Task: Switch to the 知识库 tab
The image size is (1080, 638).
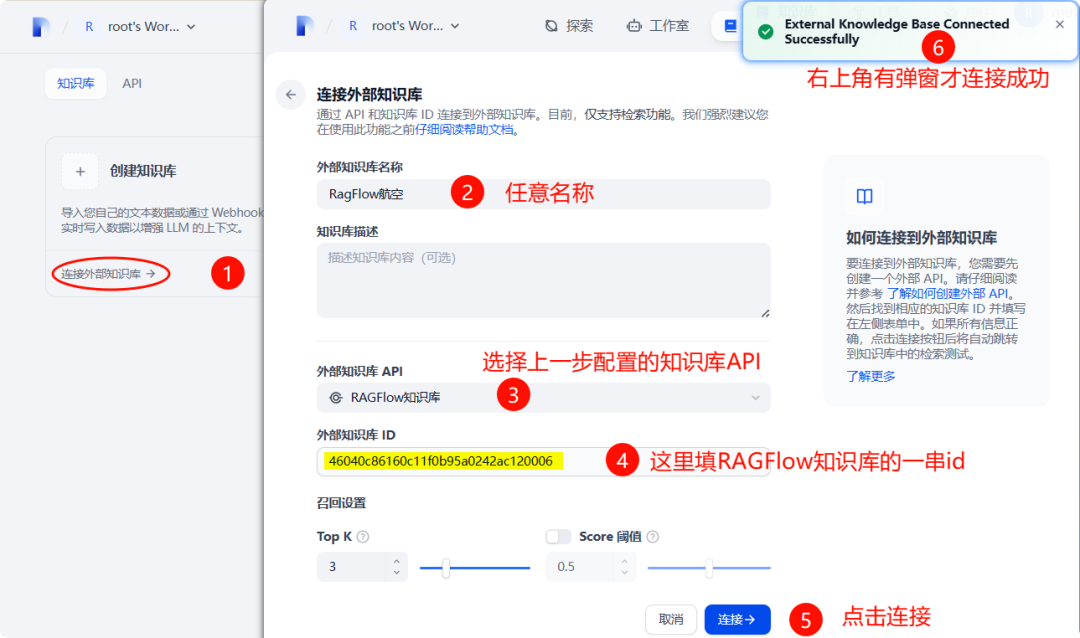Action: point(76,83)
